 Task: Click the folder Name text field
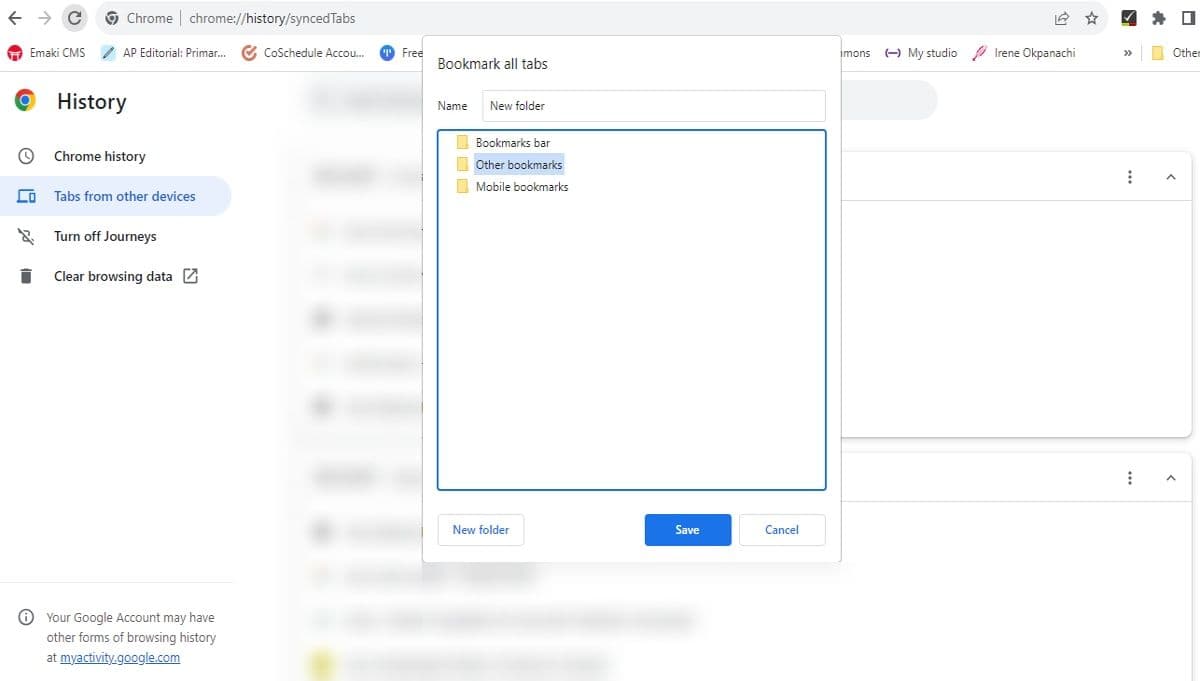click(x=653, y=106)
